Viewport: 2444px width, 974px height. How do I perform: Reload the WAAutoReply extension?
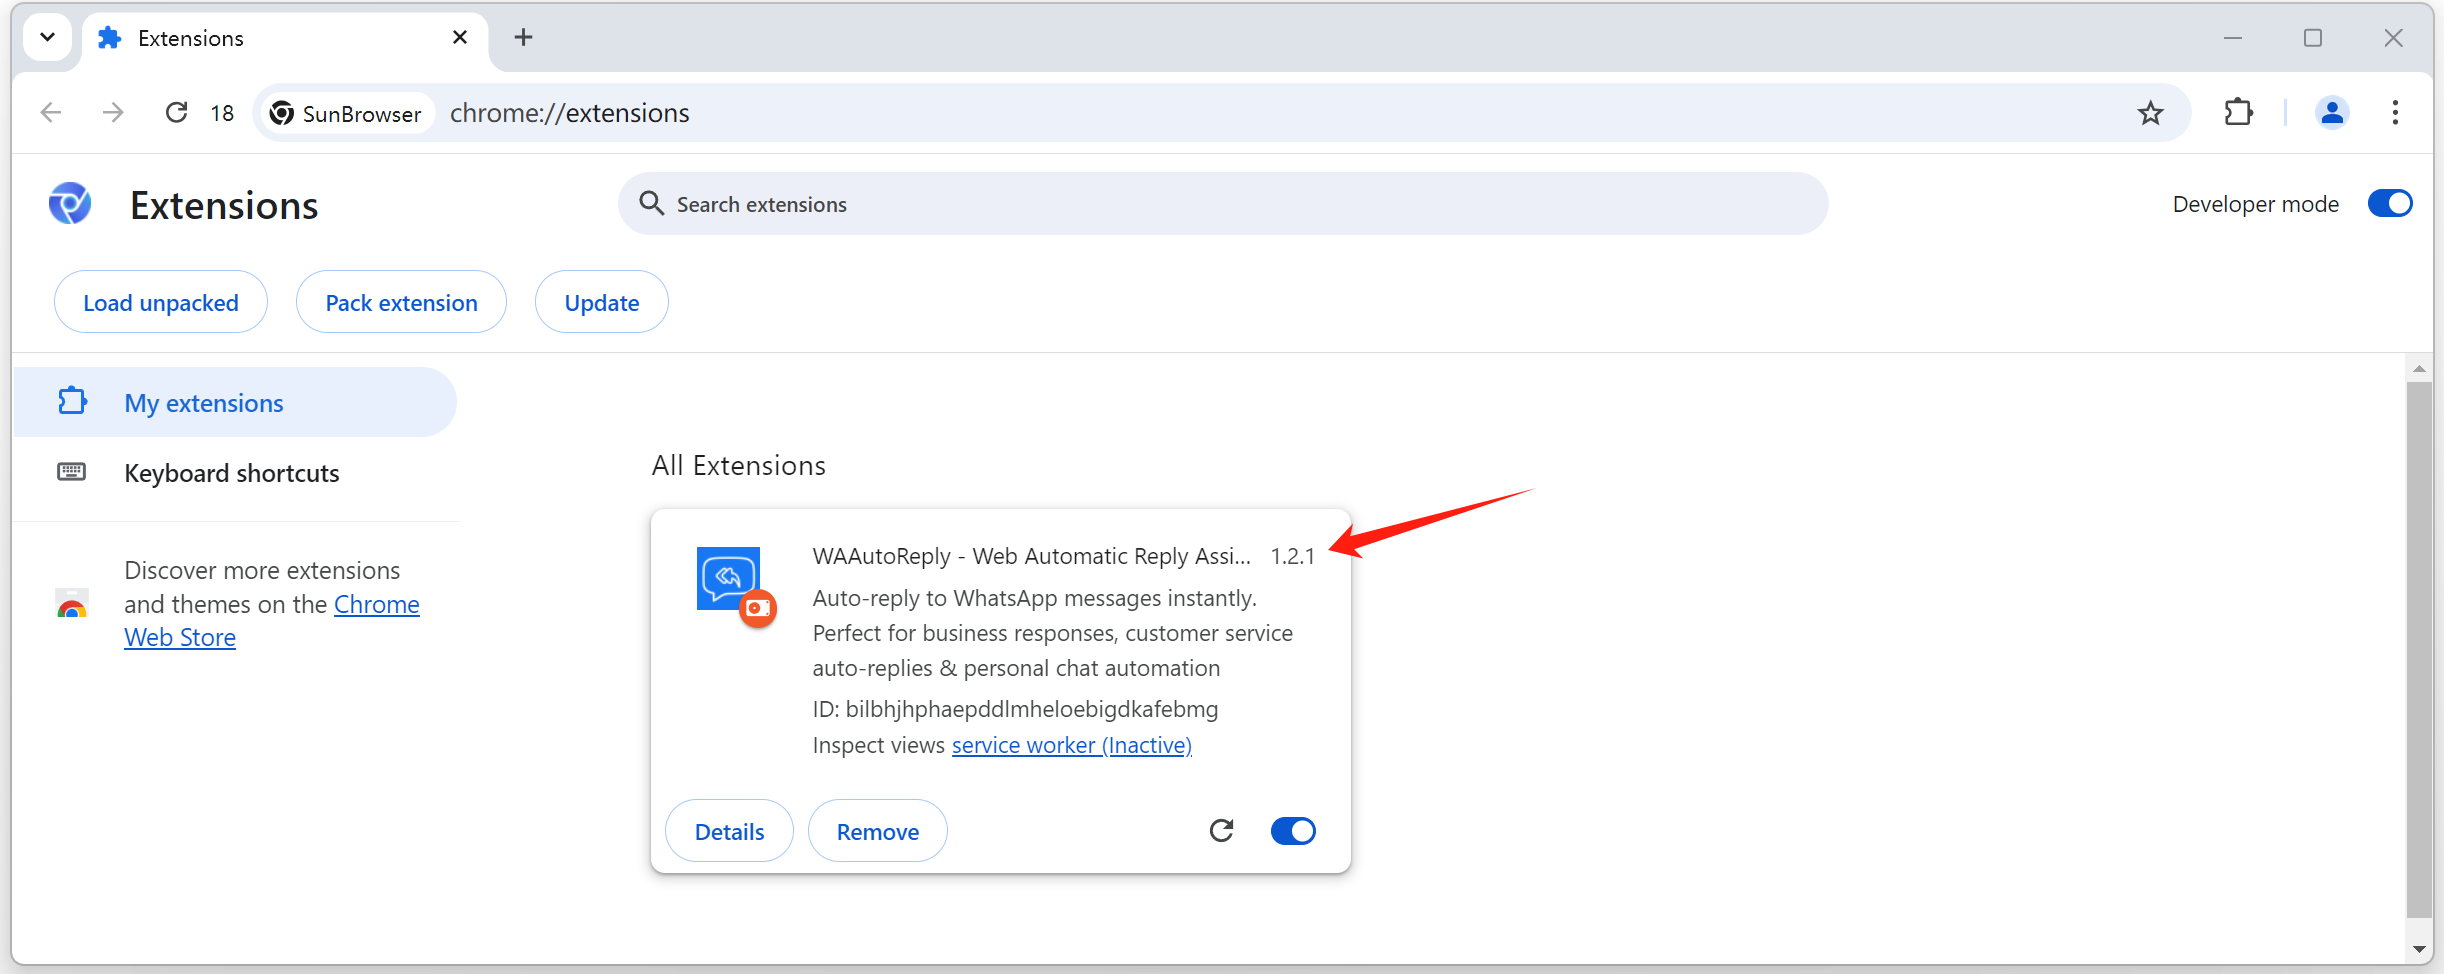(1221, 831)
